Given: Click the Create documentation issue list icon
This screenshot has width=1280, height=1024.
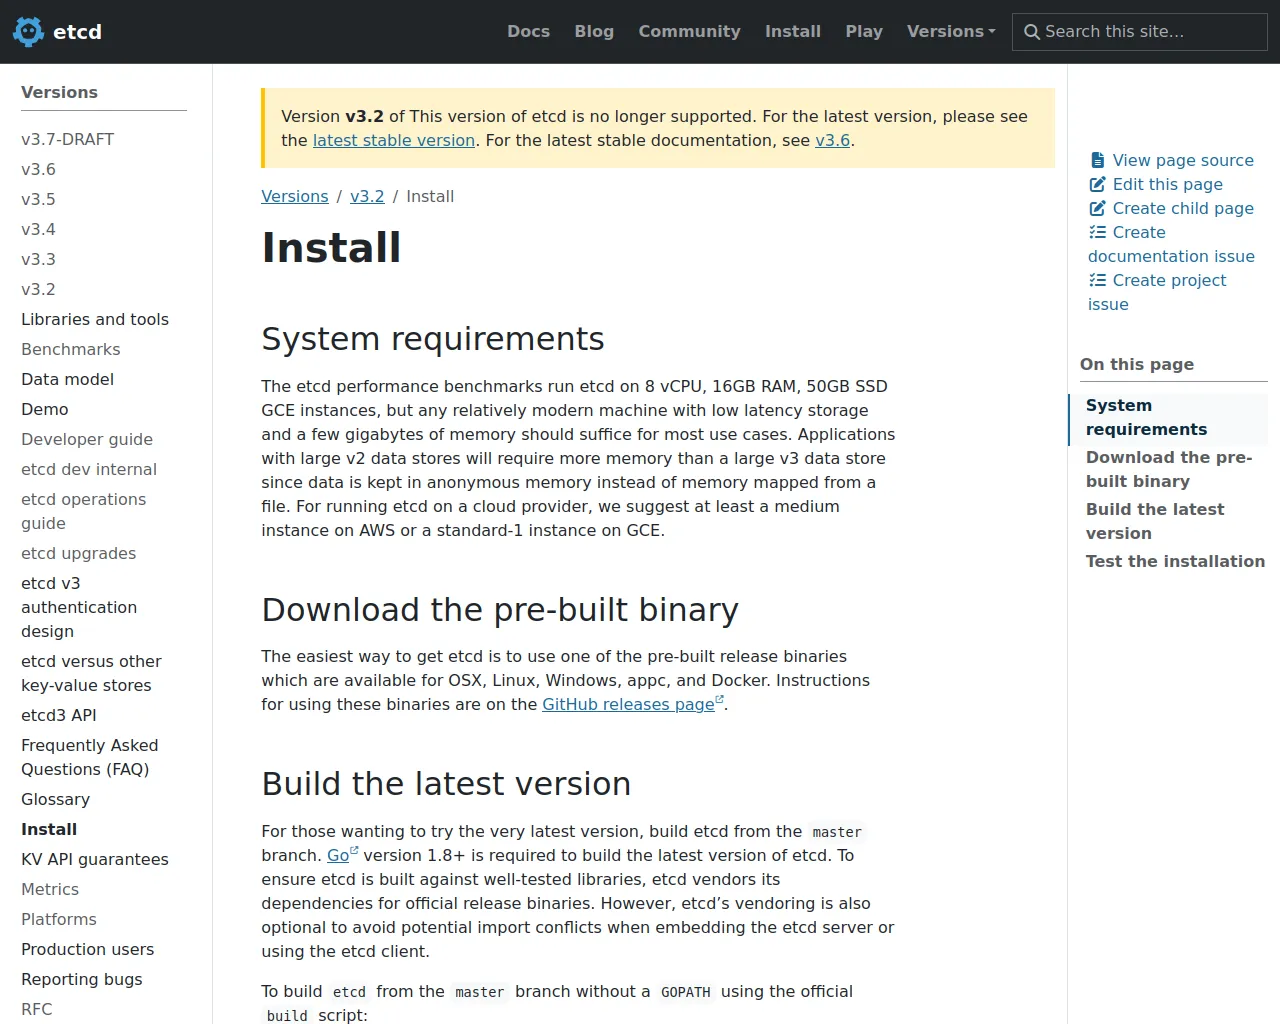Looking at the screenshot, I should coord(1096,232).
